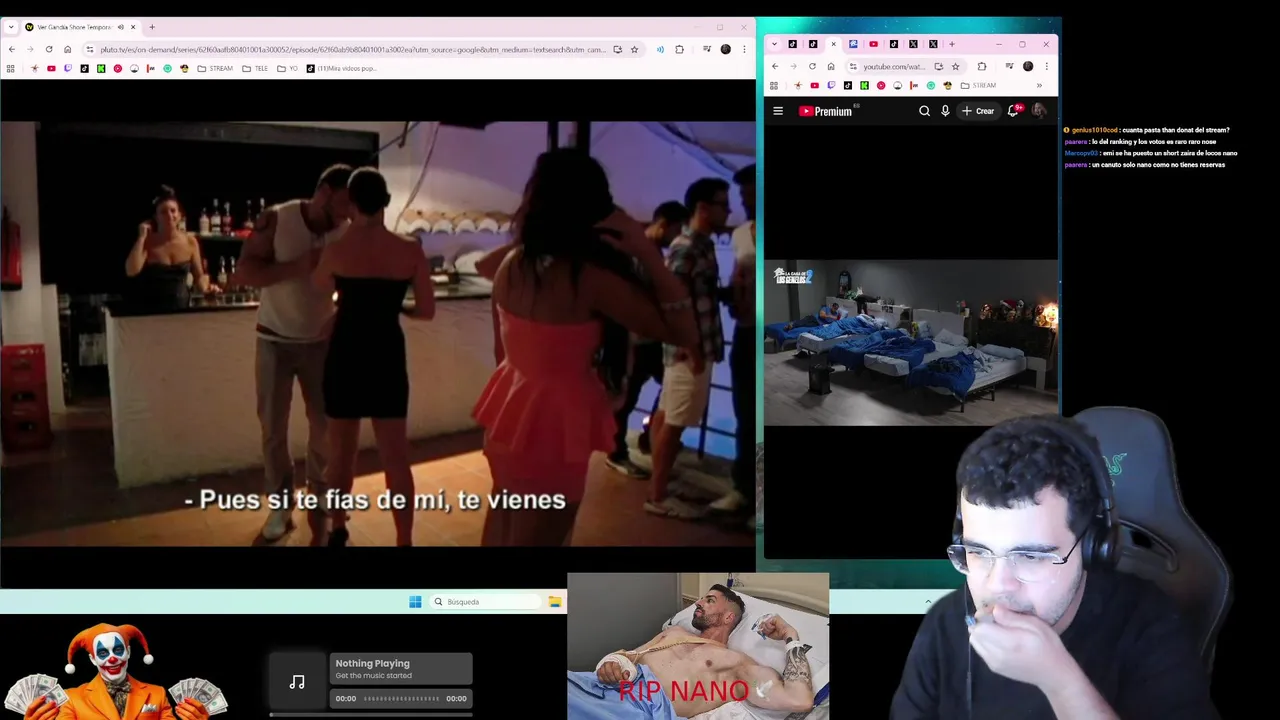The width and height of the screenshot is (1280, 720).
Task: Click the Nothing Playing music title
Action: (x=372, y=663)
